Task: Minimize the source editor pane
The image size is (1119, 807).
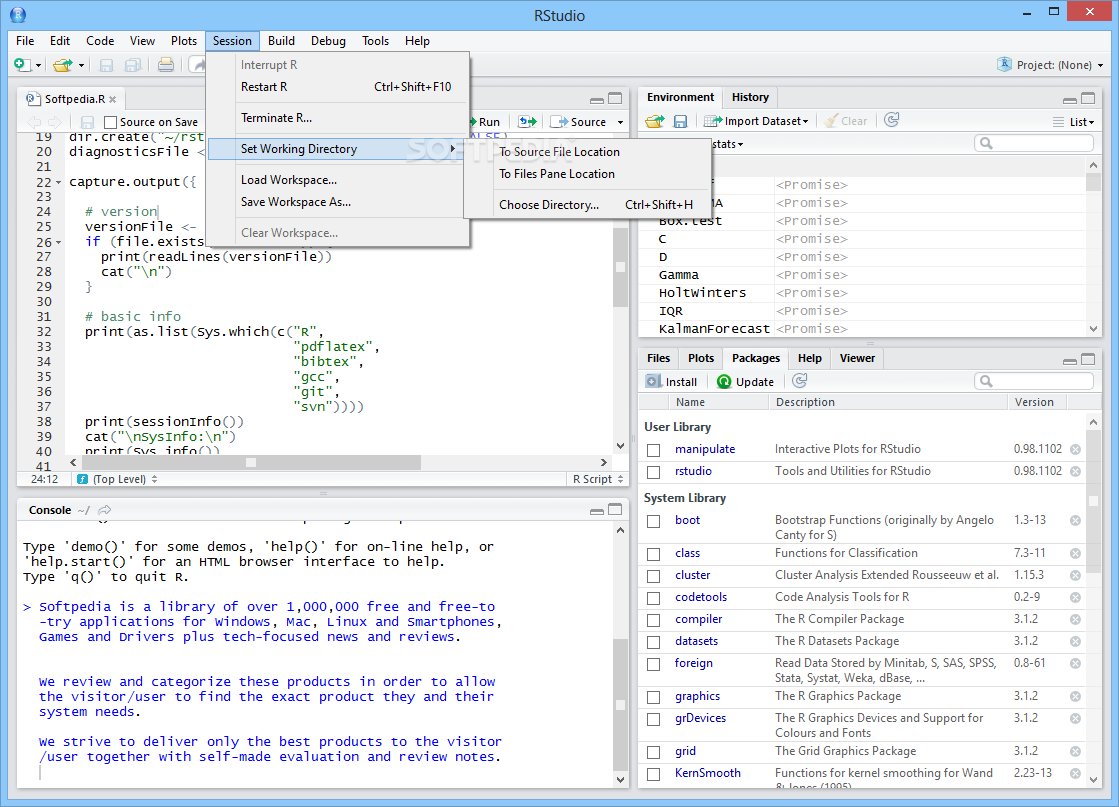Action: tap(597, 100)
